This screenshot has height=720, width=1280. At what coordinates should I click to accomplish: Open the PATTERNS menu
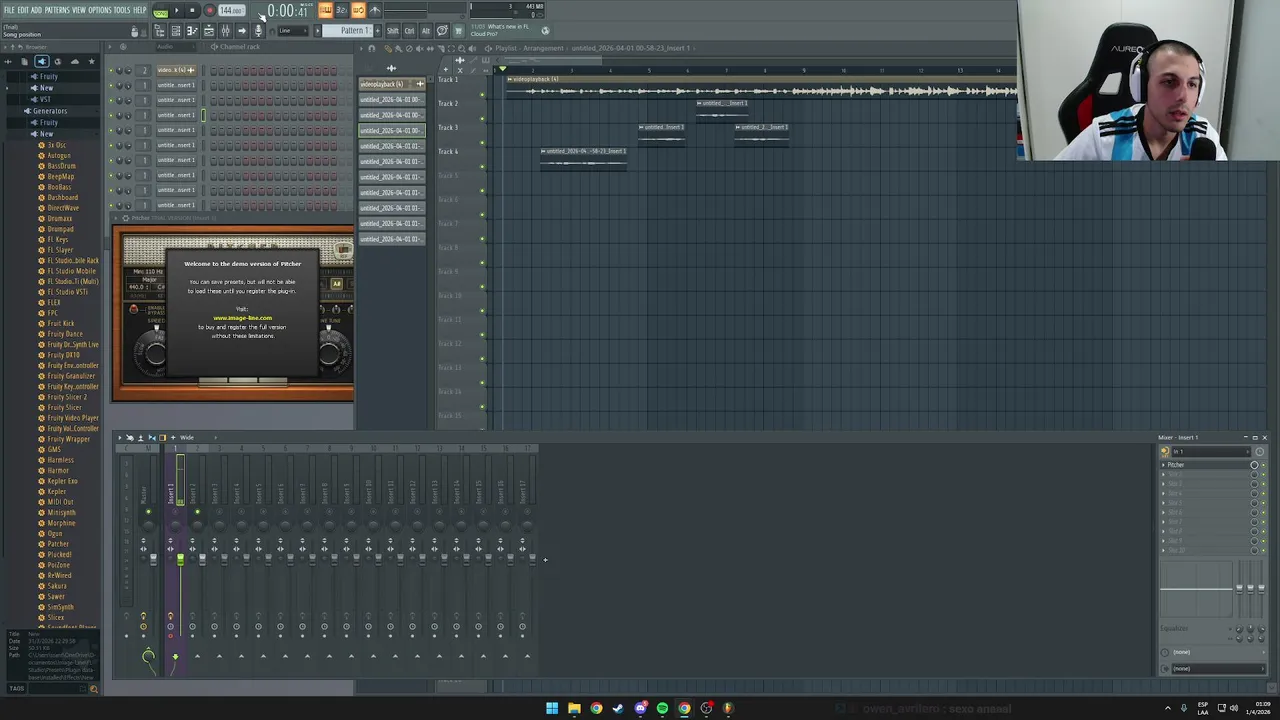click(x=57, y=10)
